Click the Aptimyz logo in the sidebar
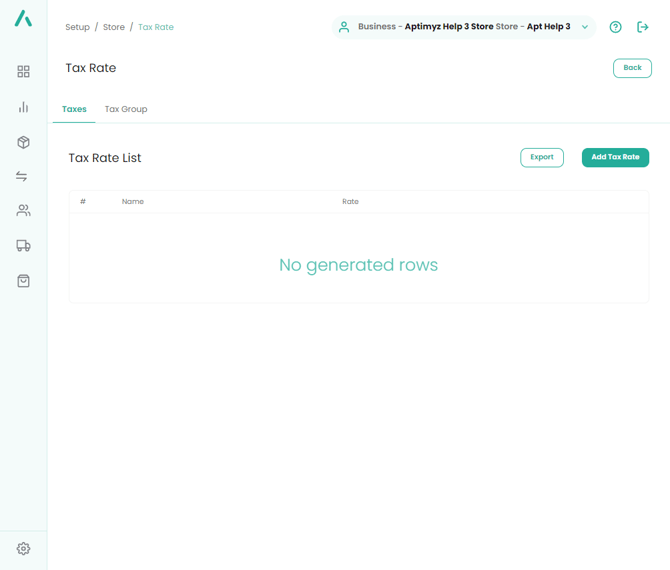The height and width of the screenshot is (570, 670). tap(23, 18)
